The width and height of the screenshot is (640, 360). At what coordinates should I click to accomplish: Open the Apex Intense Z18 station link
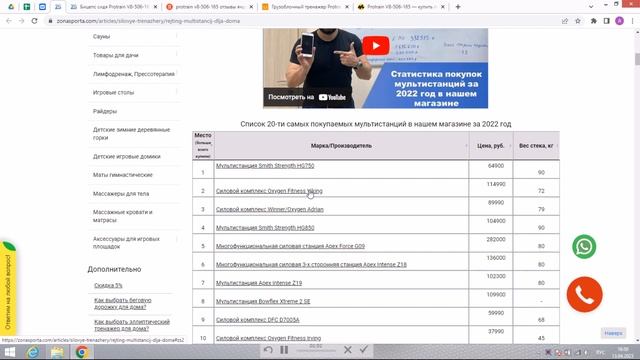(311, 264)
